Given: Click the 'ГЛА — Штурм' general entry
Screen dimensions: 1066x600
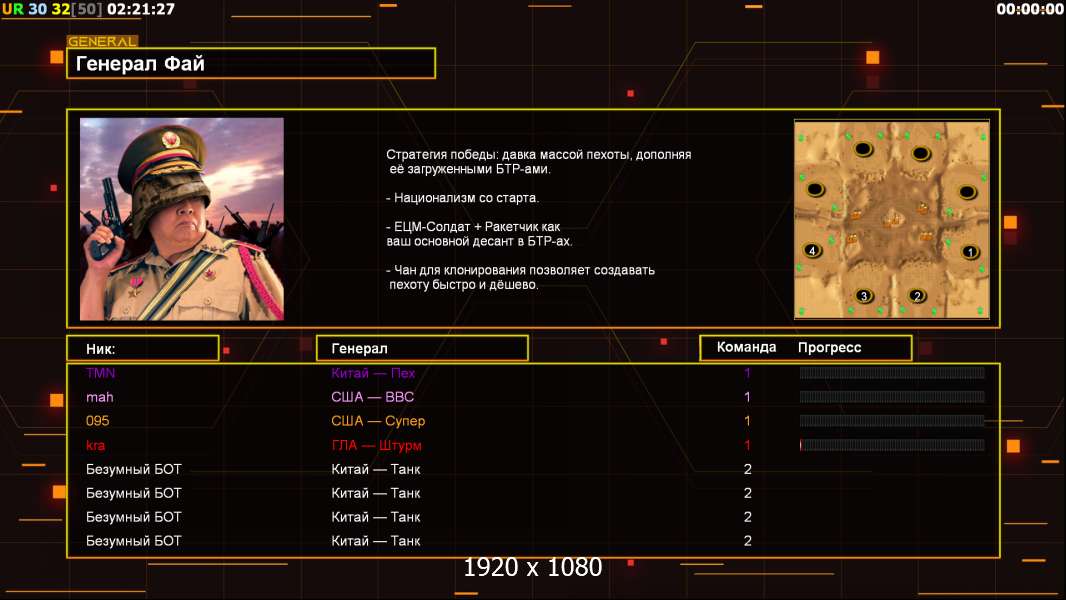Looking at the screenshot, I should pyautogui.click(x=376, y=445).
